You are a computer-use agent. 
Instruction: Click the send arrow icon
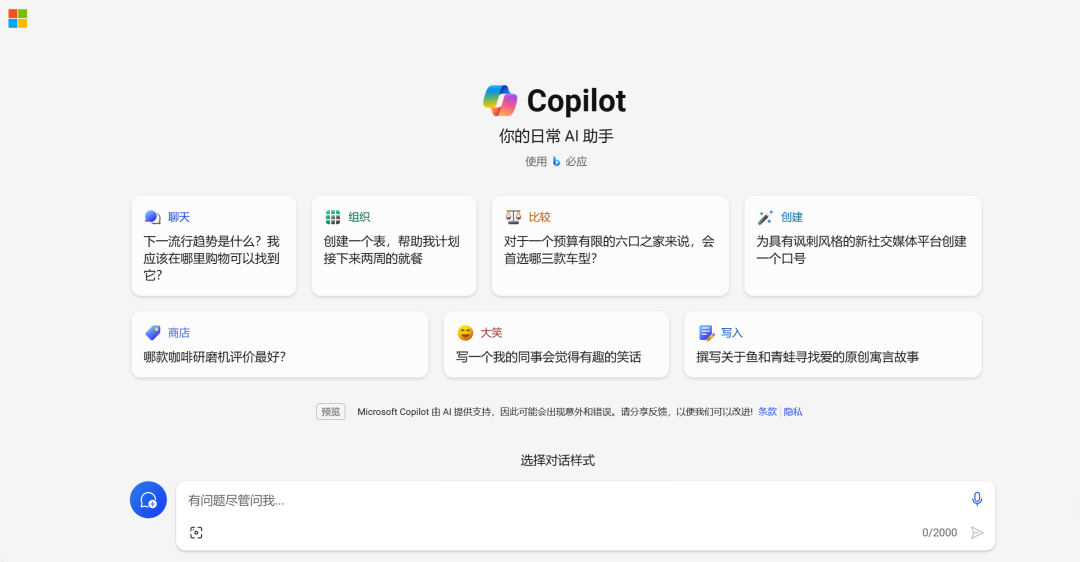pyautogui.click(x=977, y=532)
